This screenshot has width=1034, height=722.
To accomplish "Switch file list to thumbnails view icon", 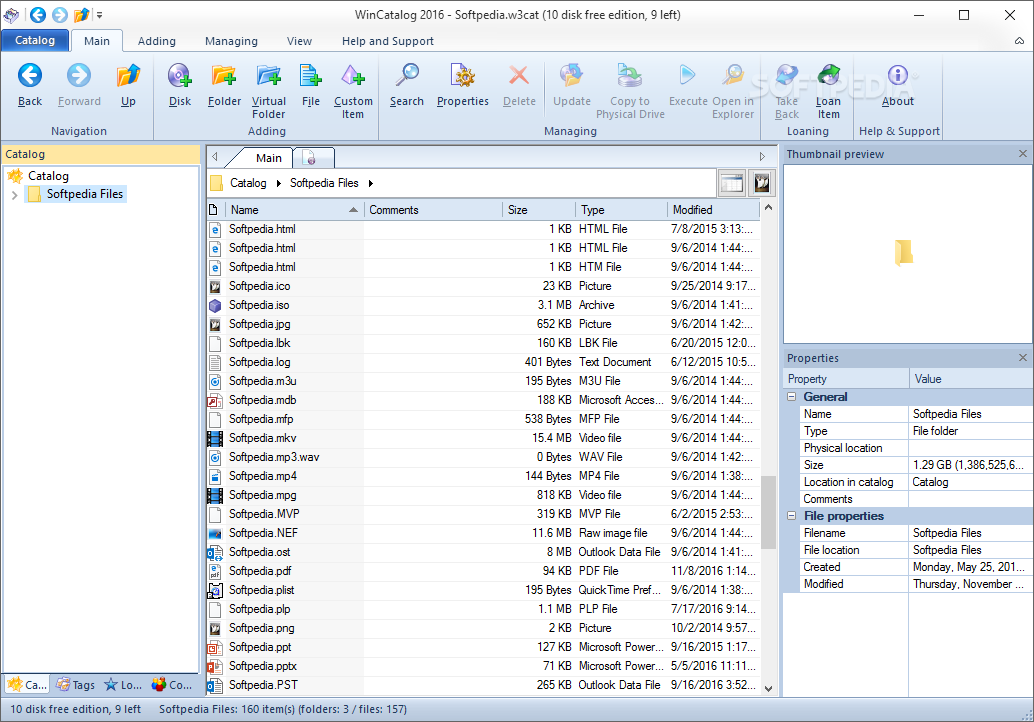I will [x=762, y=183].
